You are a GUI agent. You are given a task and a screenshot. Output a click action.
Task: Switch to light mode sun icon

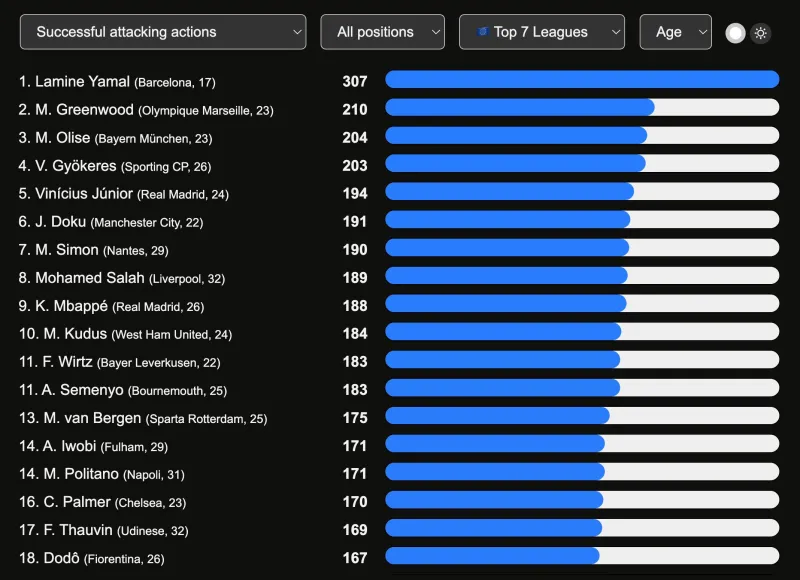(760, 33)
